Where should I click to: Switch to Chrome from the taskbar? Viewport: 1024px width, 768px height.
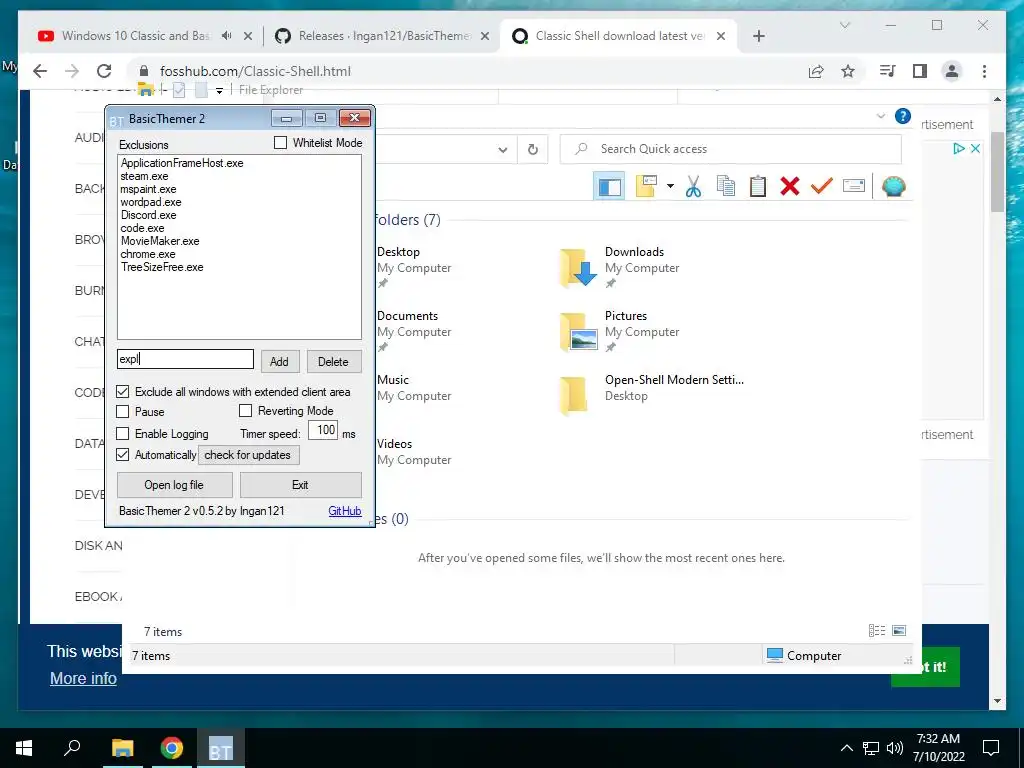tap(171, 748)
